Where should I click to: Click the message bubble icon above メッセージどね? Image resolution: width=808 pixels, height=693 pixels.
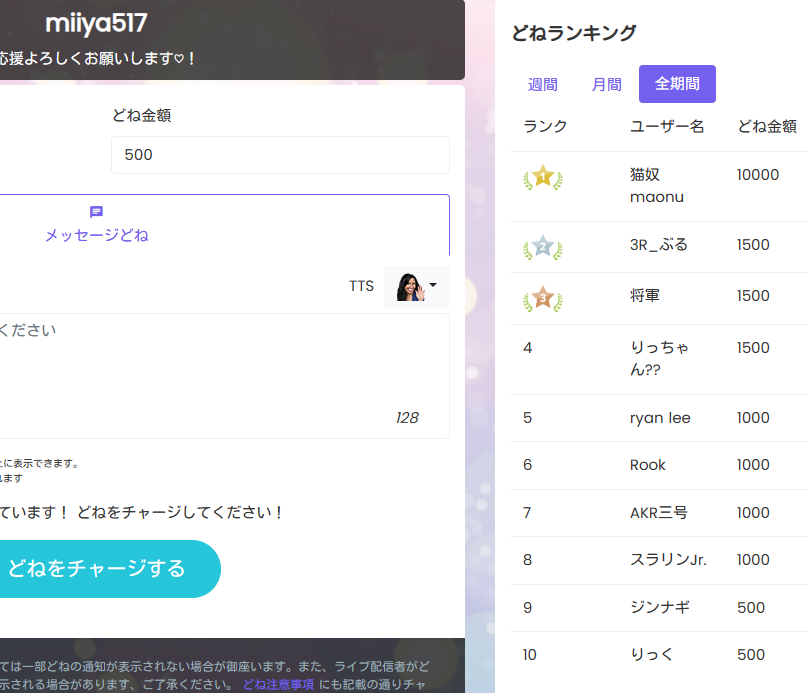(x=96, y=212)
